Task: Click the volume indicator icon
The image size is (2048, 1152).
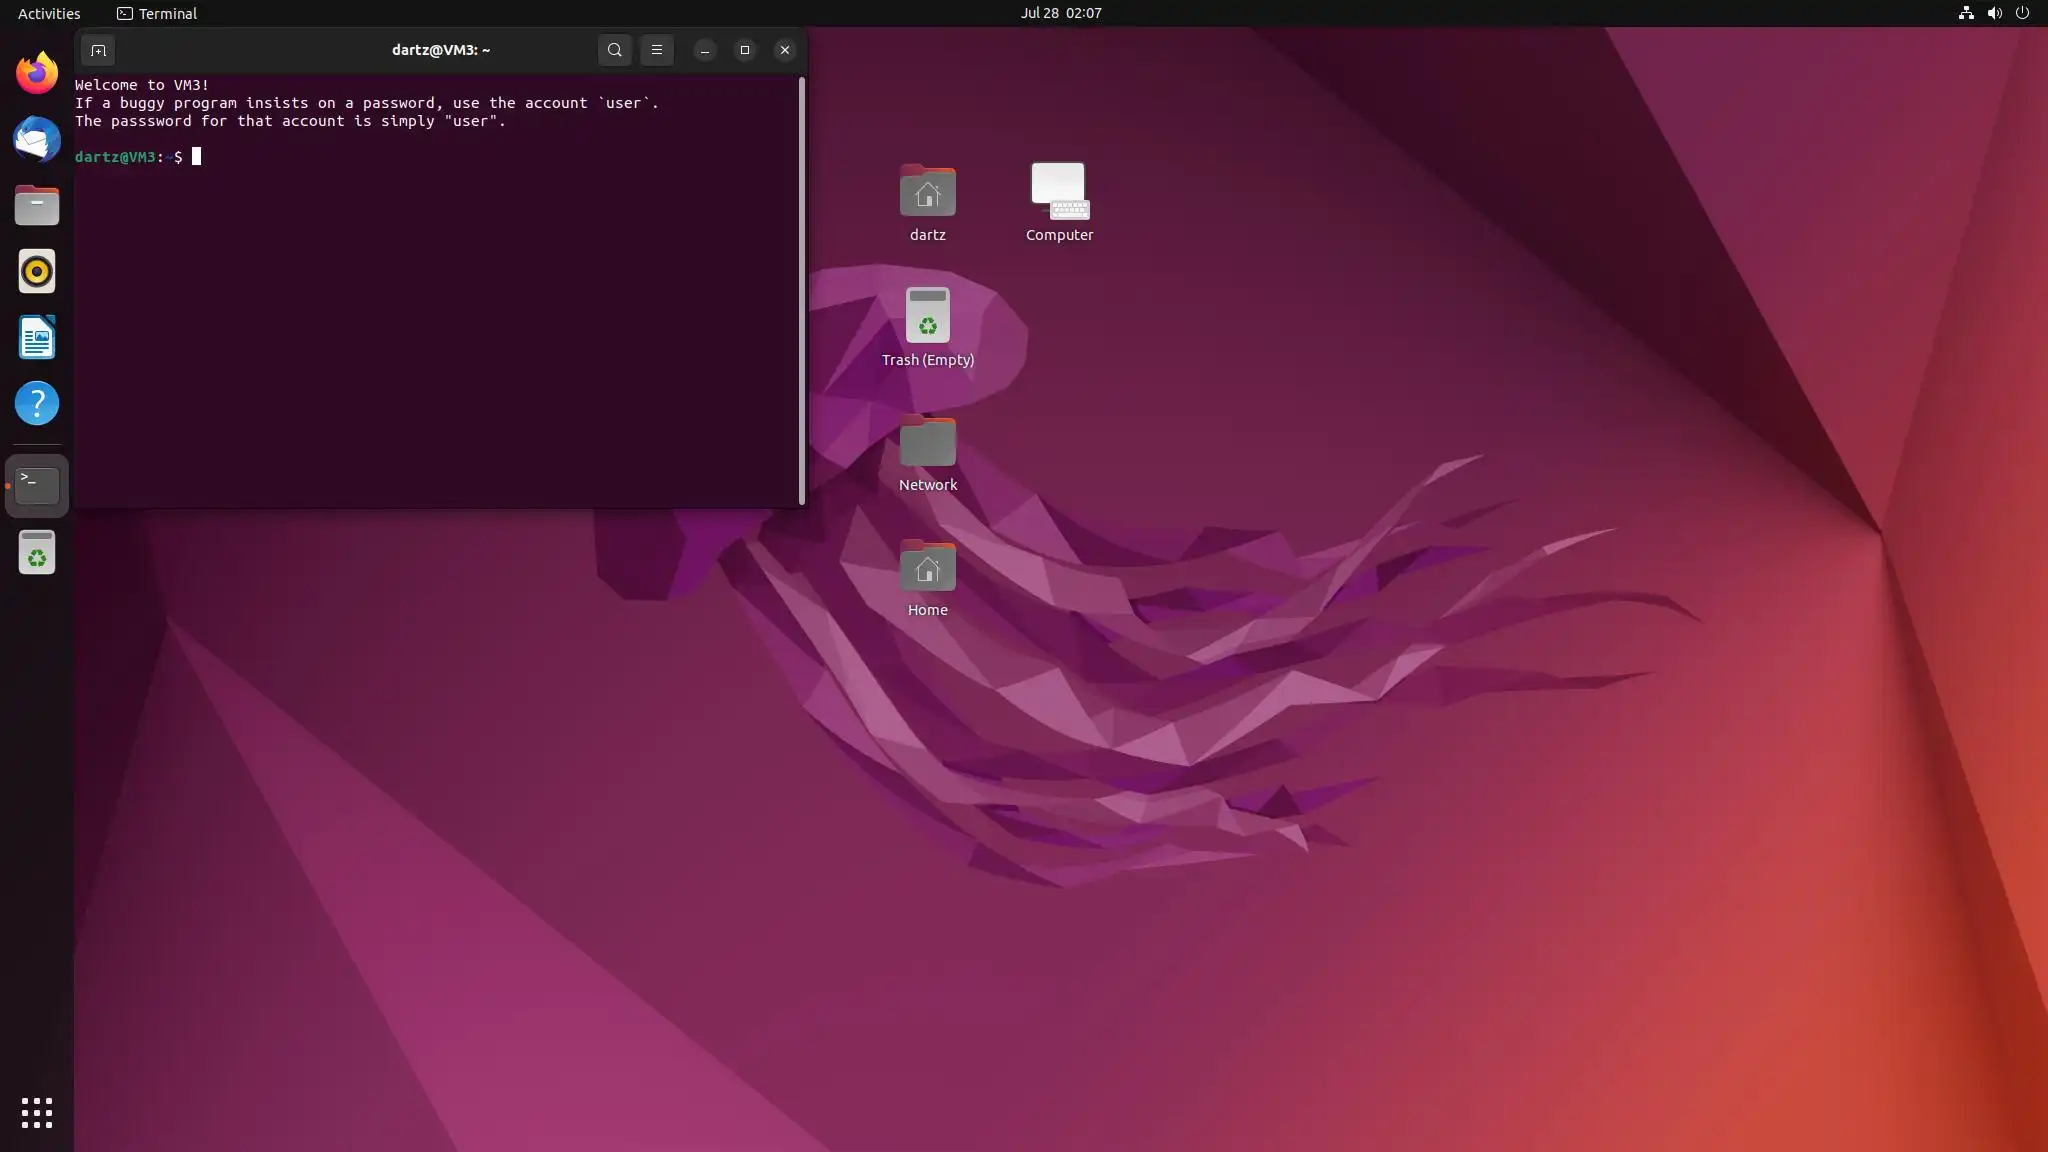Action: 1994,13
